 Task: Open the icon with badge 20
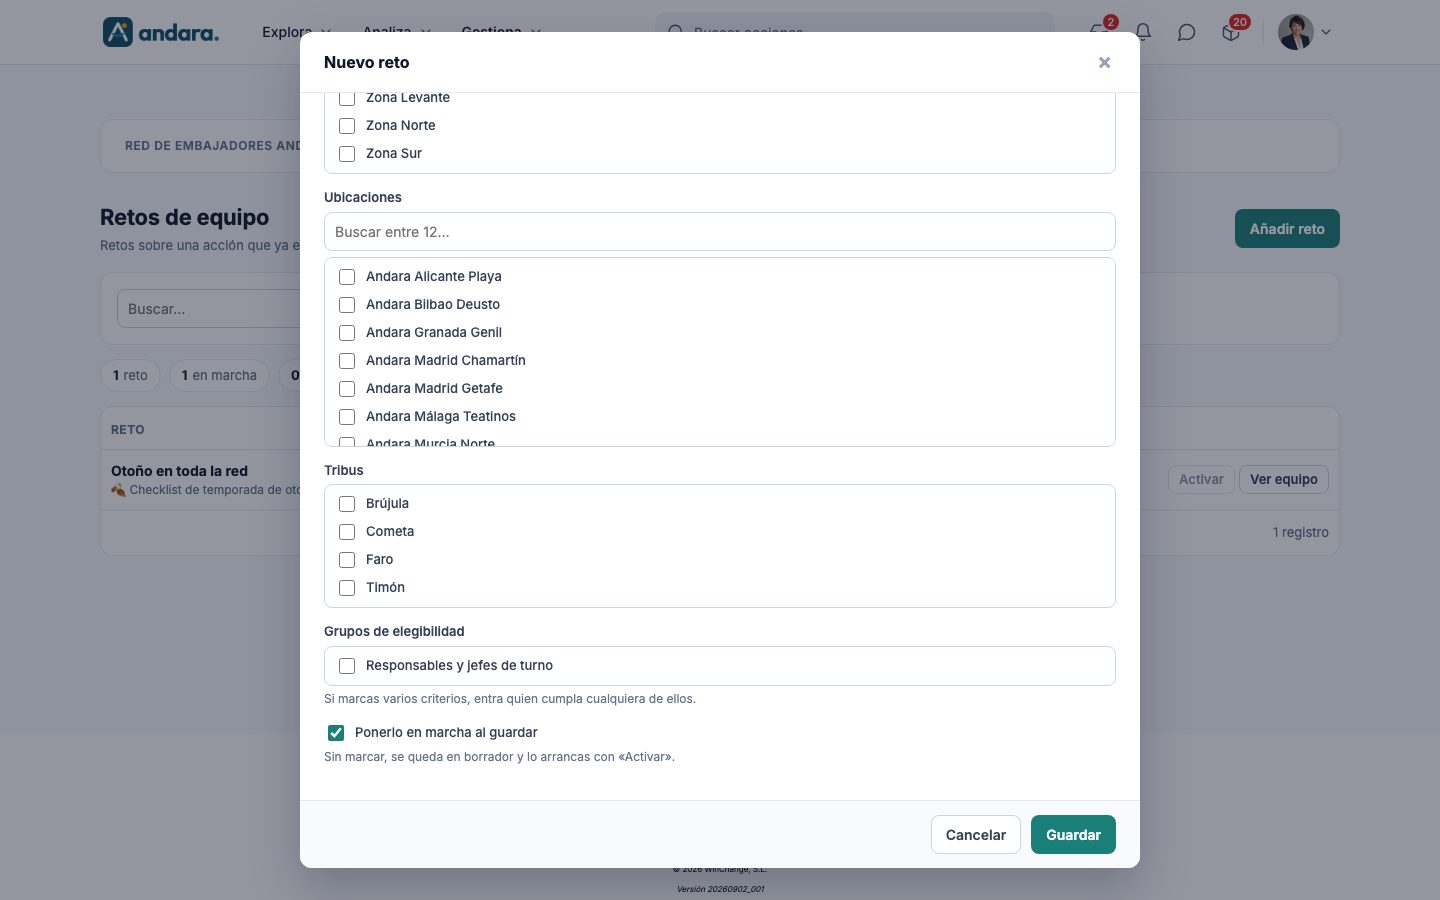point(1232,30)
